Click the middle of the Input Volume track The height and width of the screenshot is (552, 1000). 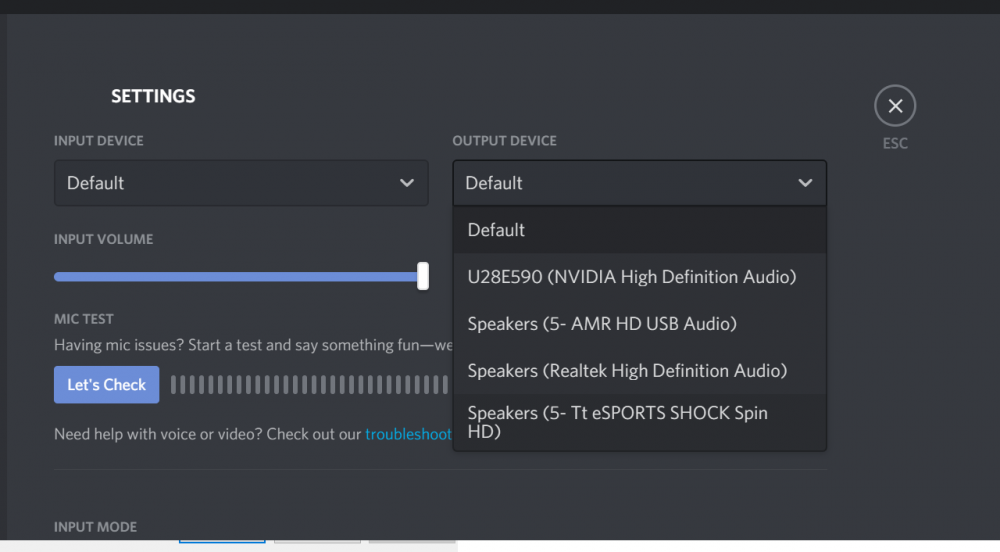click(x=238, y=276)
